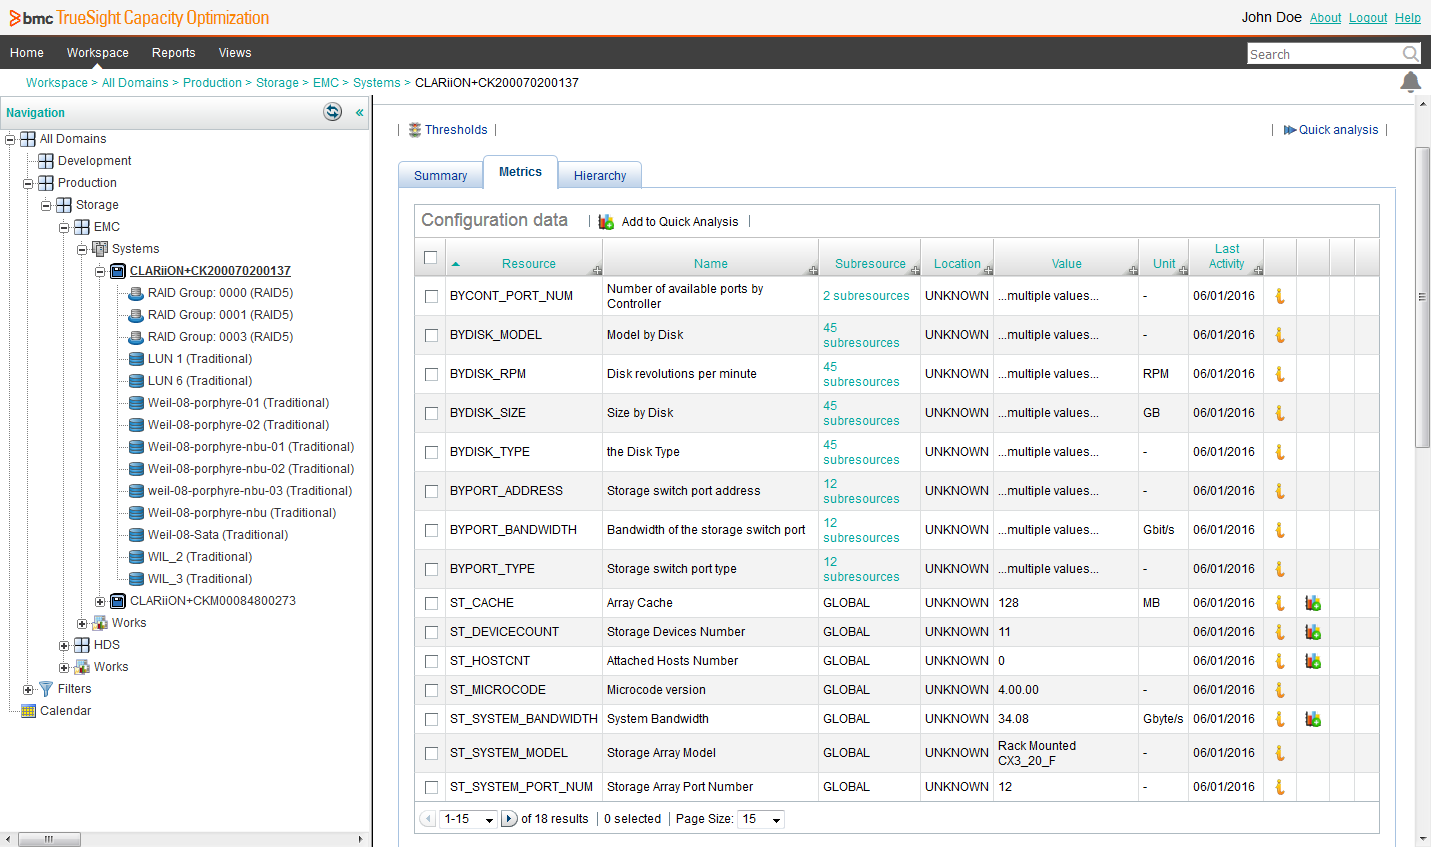This screenshot has width=1431, height=847.
Task: Collapse the EMC tree node
Action: (x=64, y=227)
